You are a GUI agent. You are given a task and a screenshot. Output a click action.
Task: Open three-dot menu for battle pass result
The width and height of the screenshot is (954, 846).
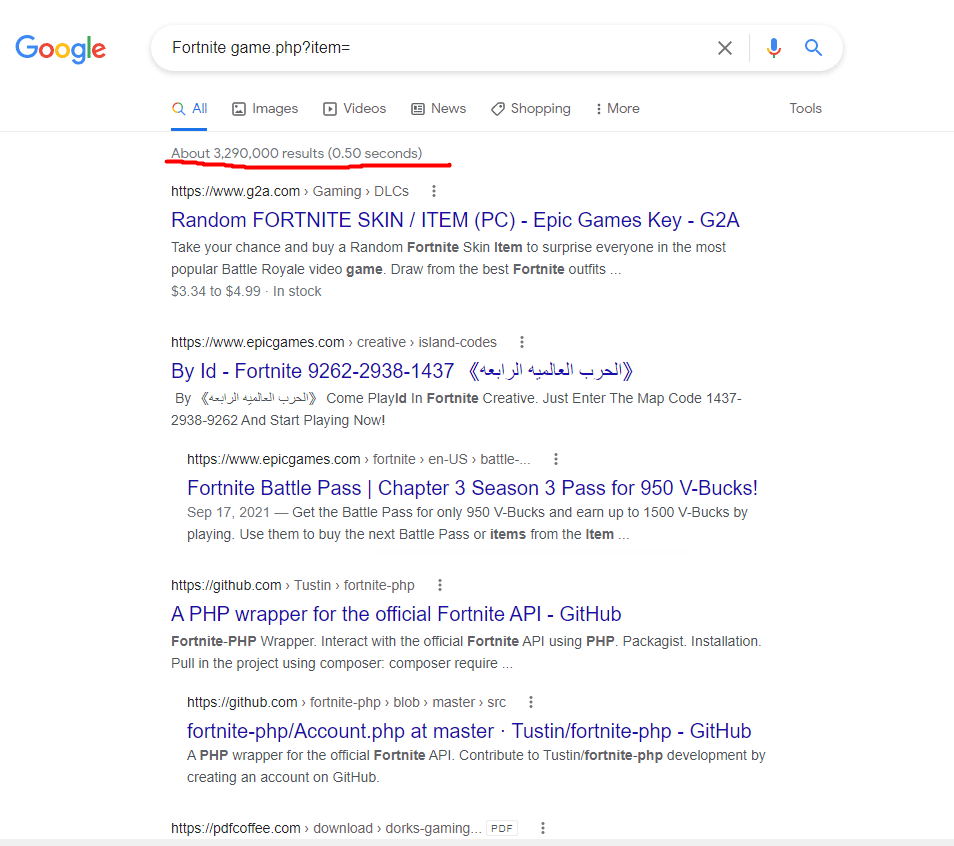555,459
